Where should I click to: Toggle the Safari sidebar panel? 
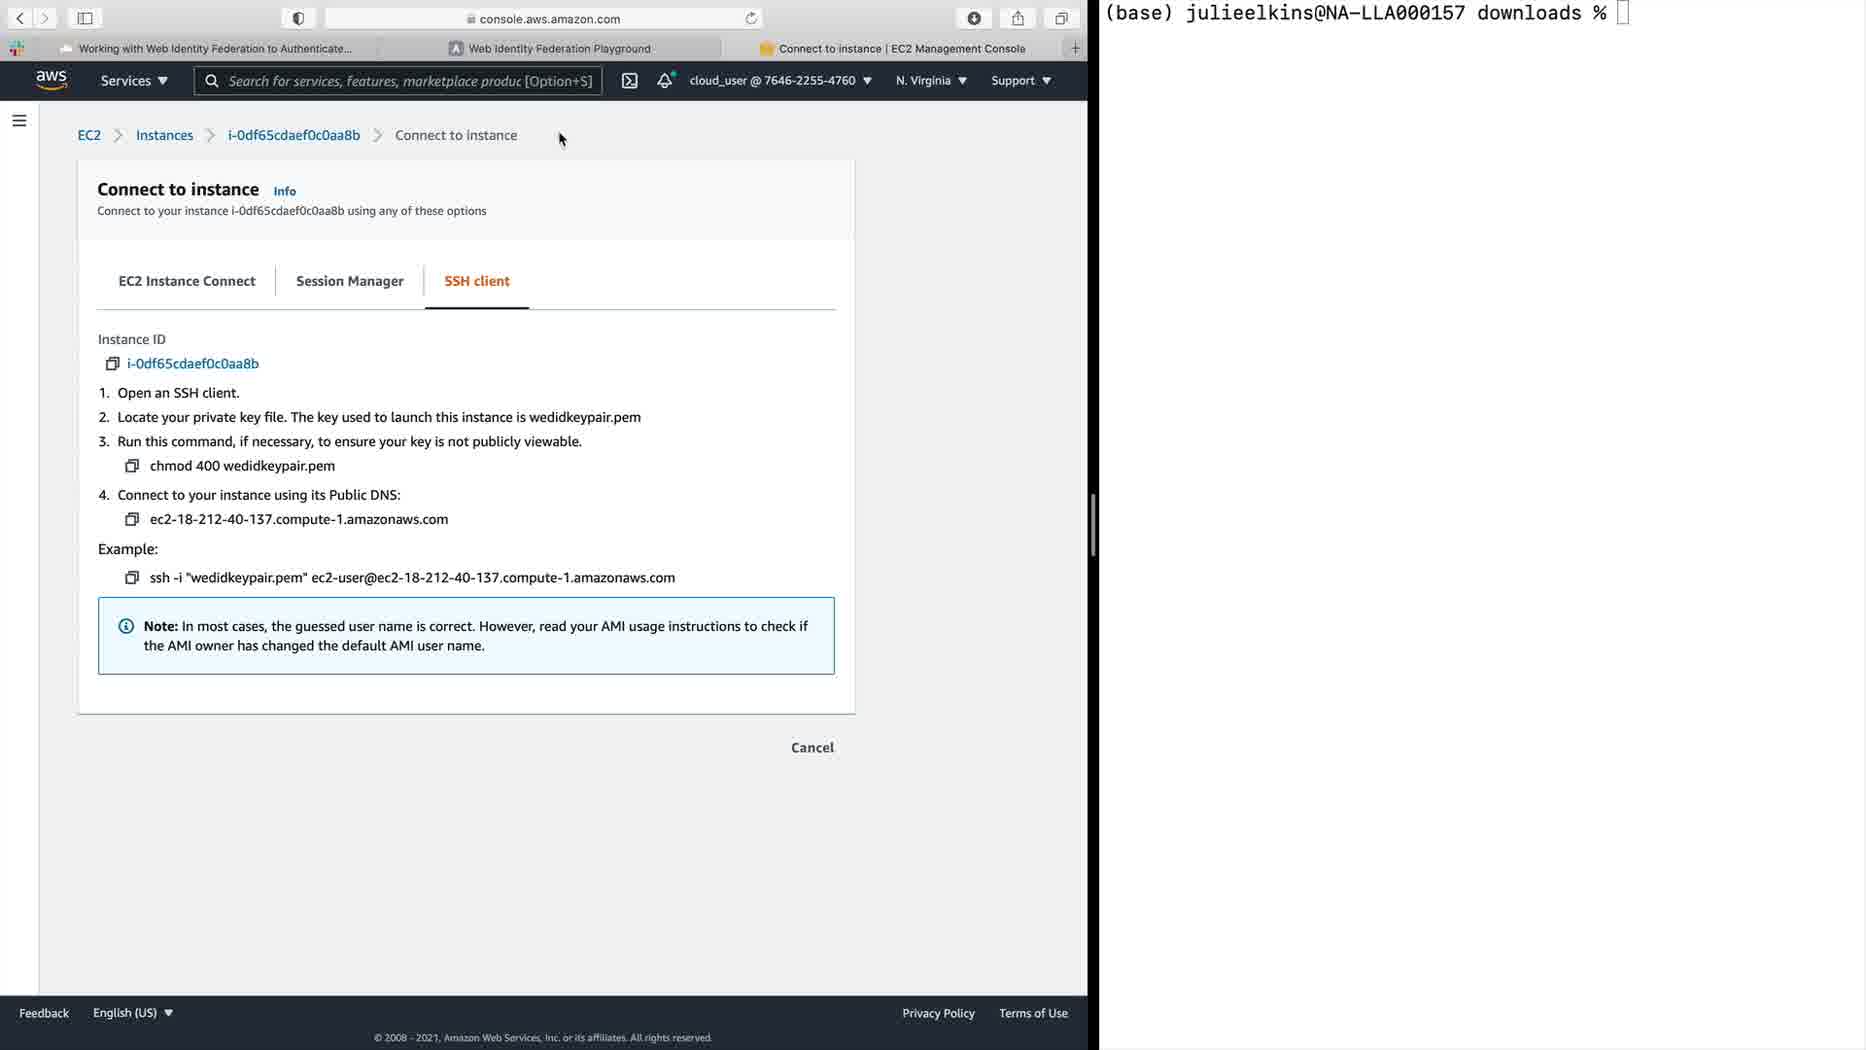(x=85, y=18)
